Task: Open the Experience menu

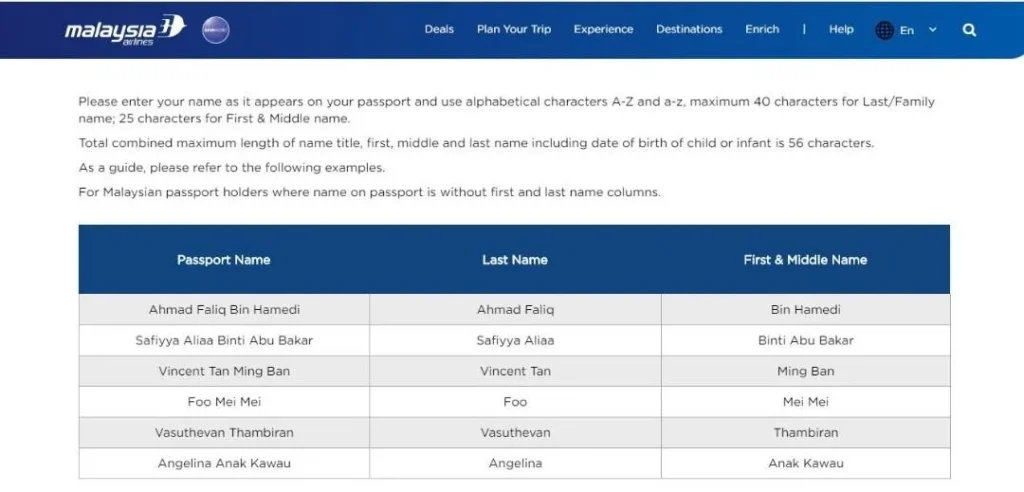Action: [603, 29]
